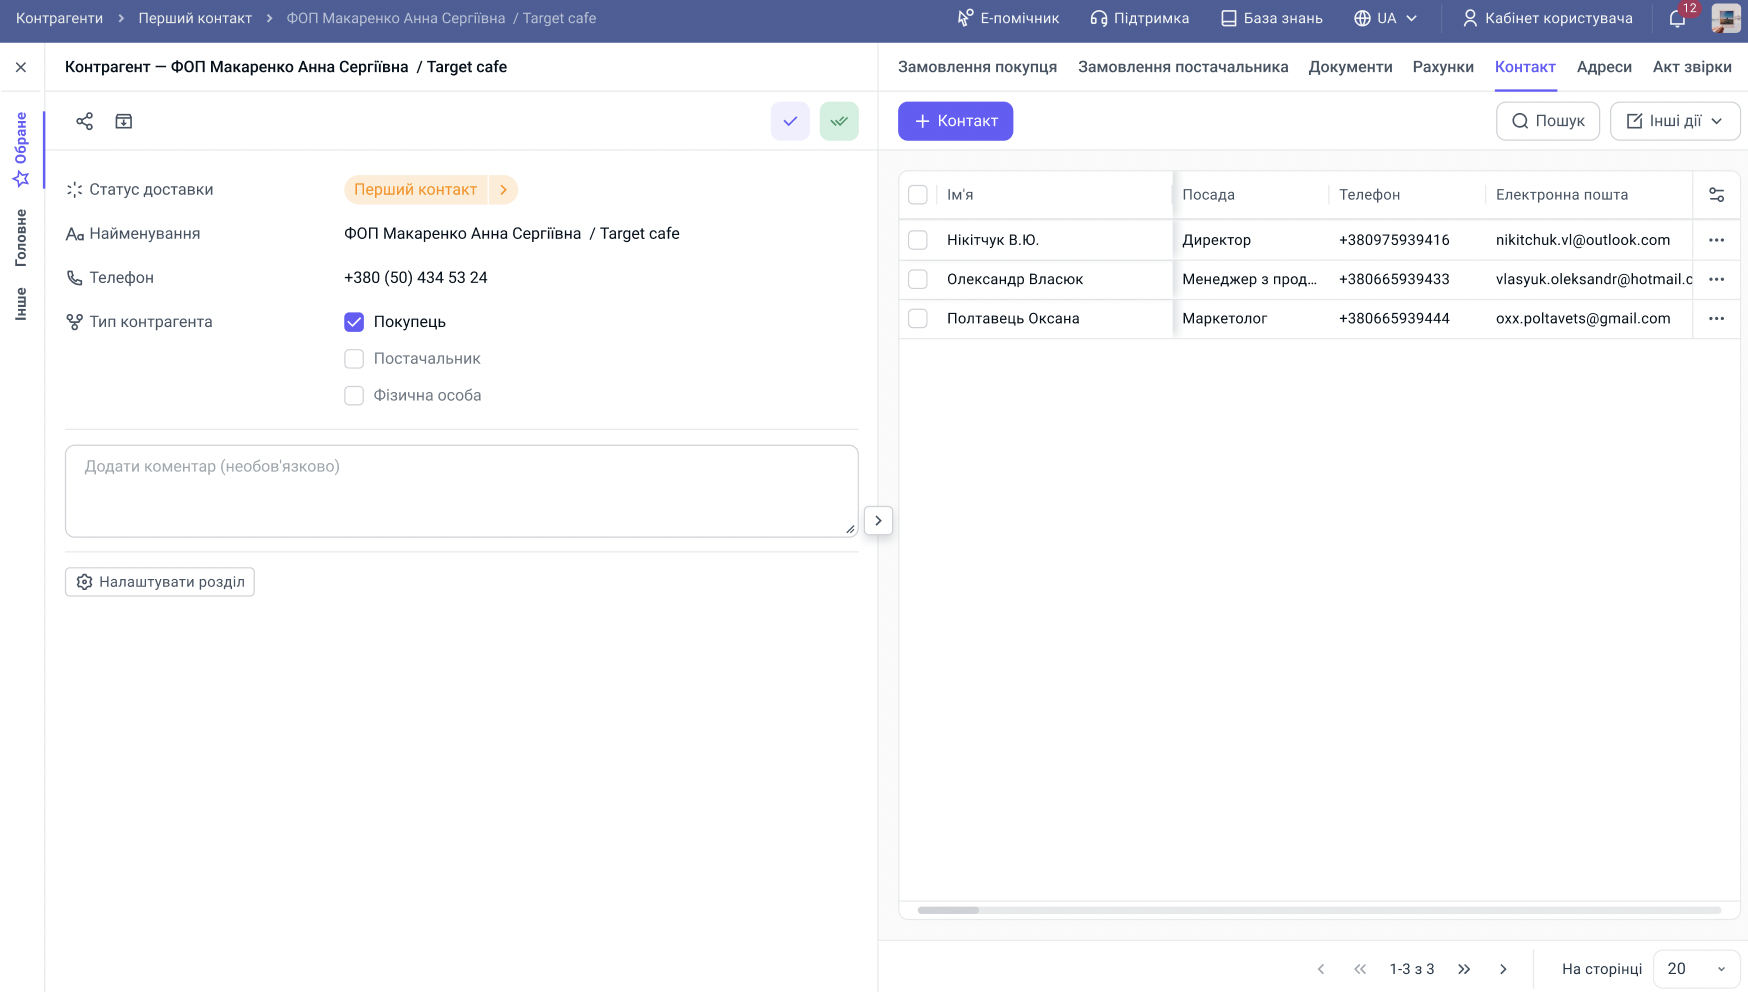Open row actions for Нікітчук В.Ю.
Image resolution: width=1748 pixels, height=992 pixels.
point(1716,240)
